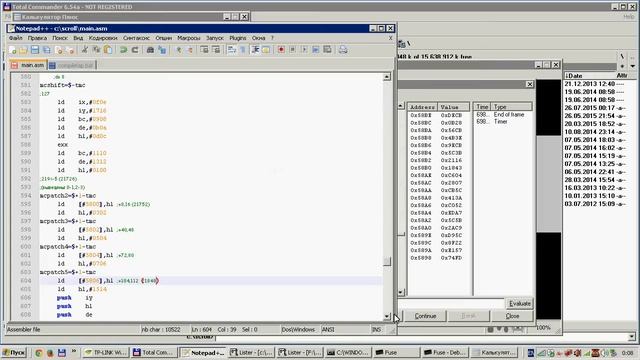
Task: Click the Playback macro icon
Action: [304, 50]
